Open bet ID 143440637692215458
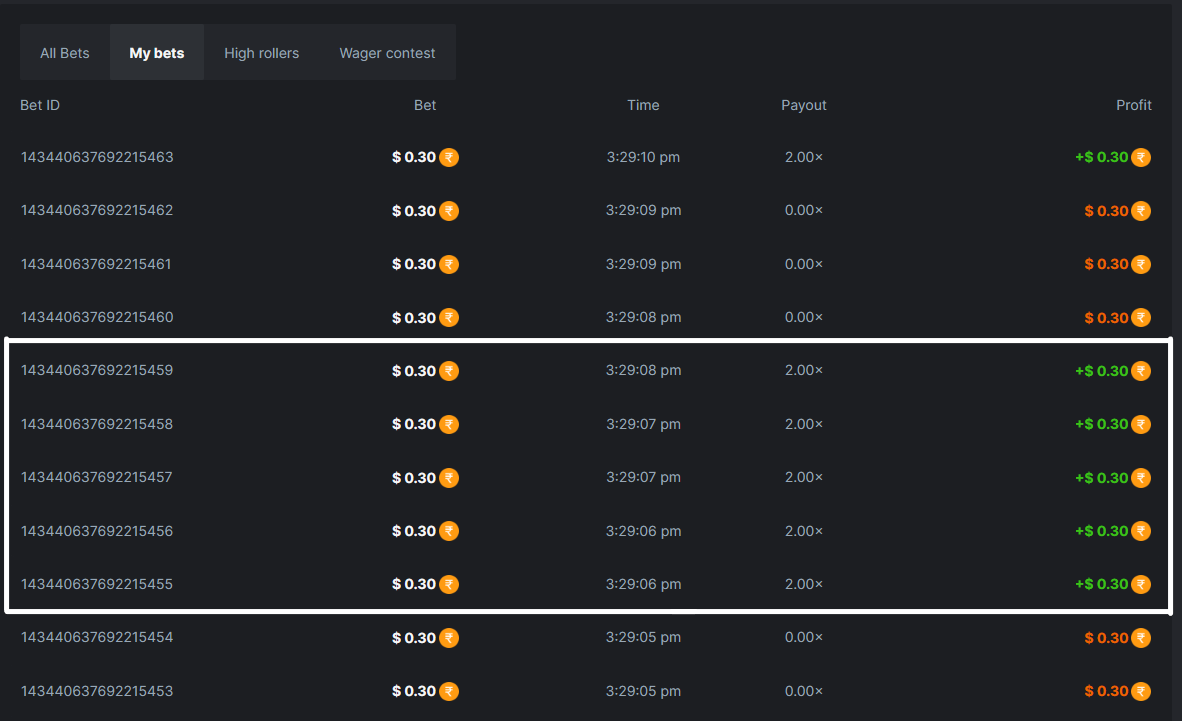Screen dimensions: 1182x721 97,424
